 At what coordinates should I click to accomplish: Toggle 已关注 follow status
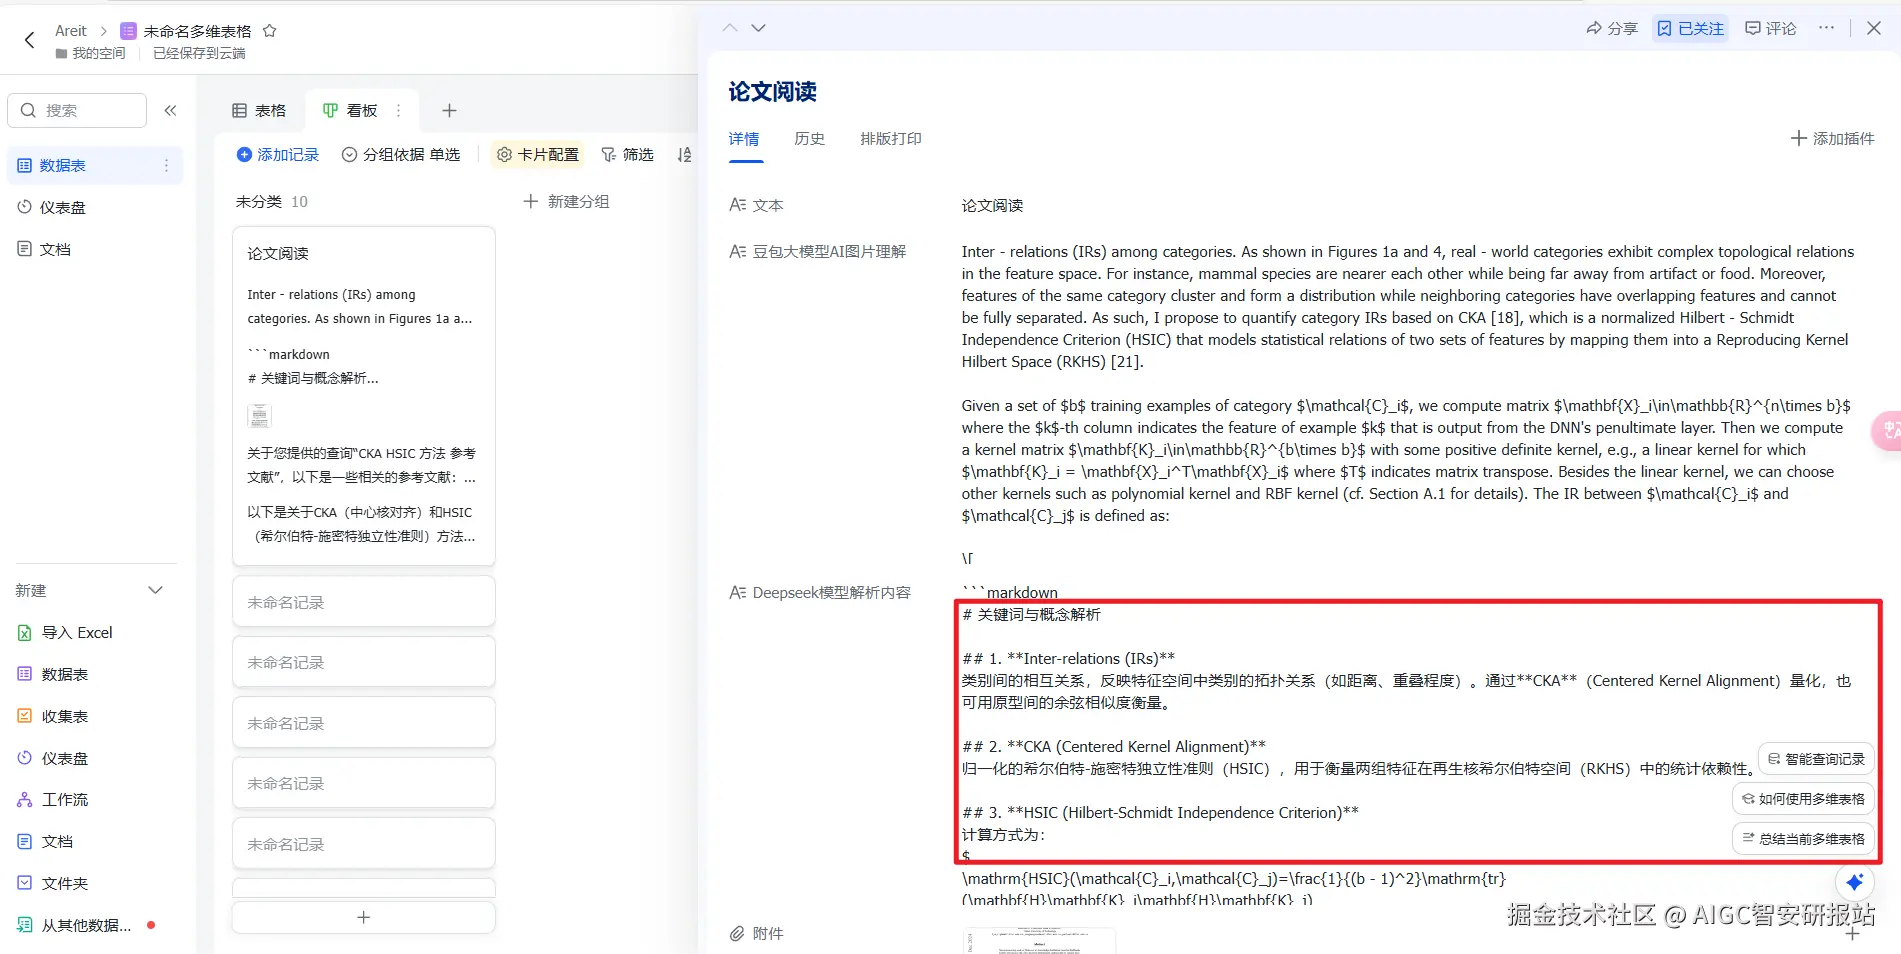[1690, 28]
